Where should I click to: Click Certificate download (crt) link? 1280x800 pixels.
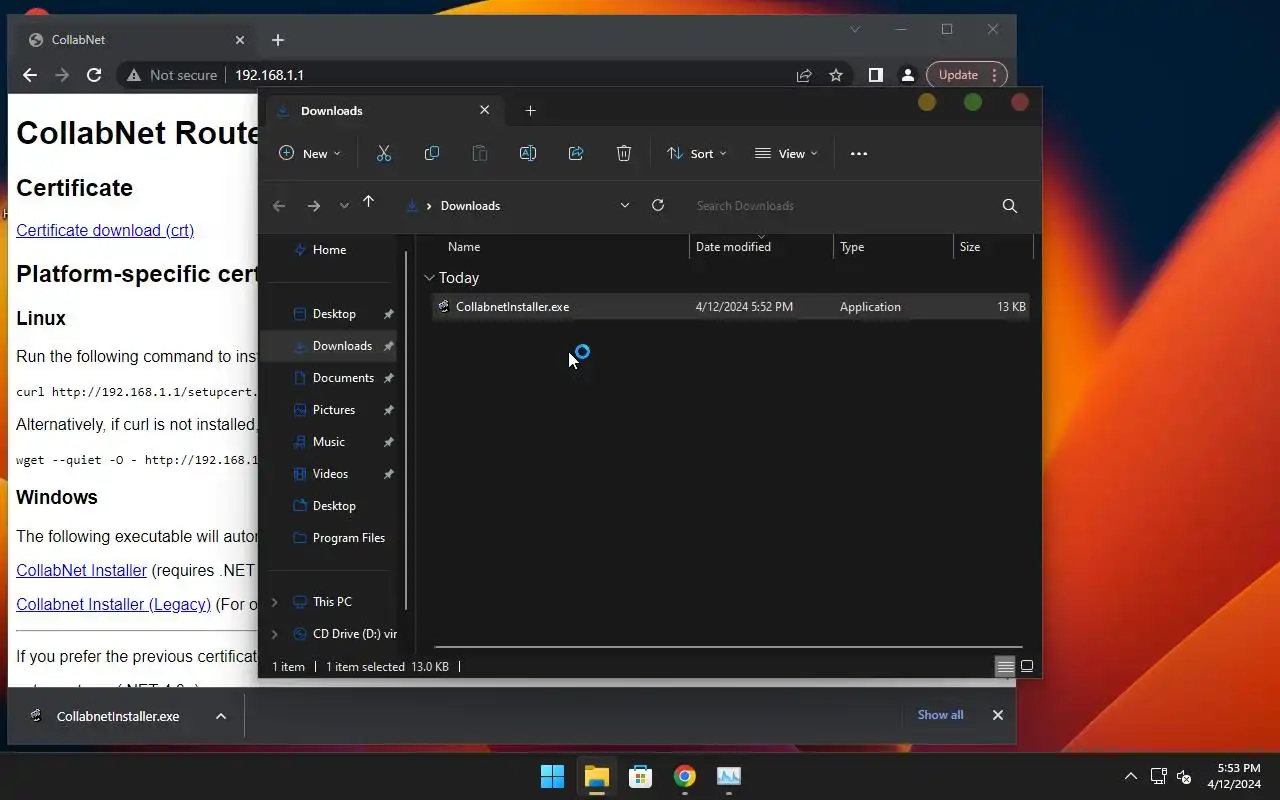(x=105, y=230)
